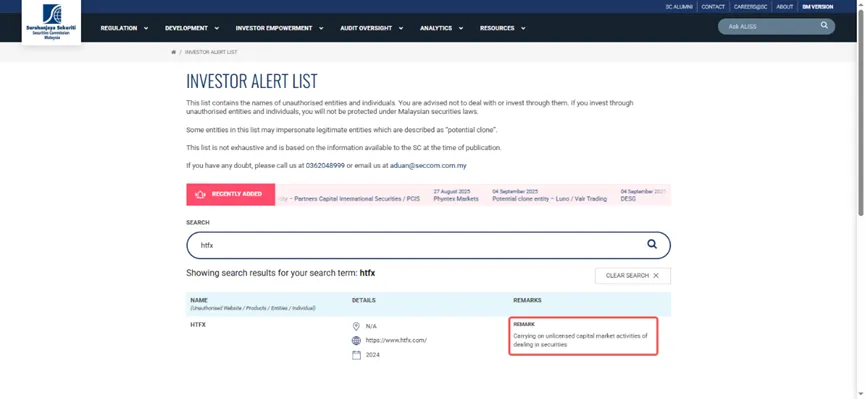
Task: Submit the htfx search with magnifier icon
Action: 652,244
